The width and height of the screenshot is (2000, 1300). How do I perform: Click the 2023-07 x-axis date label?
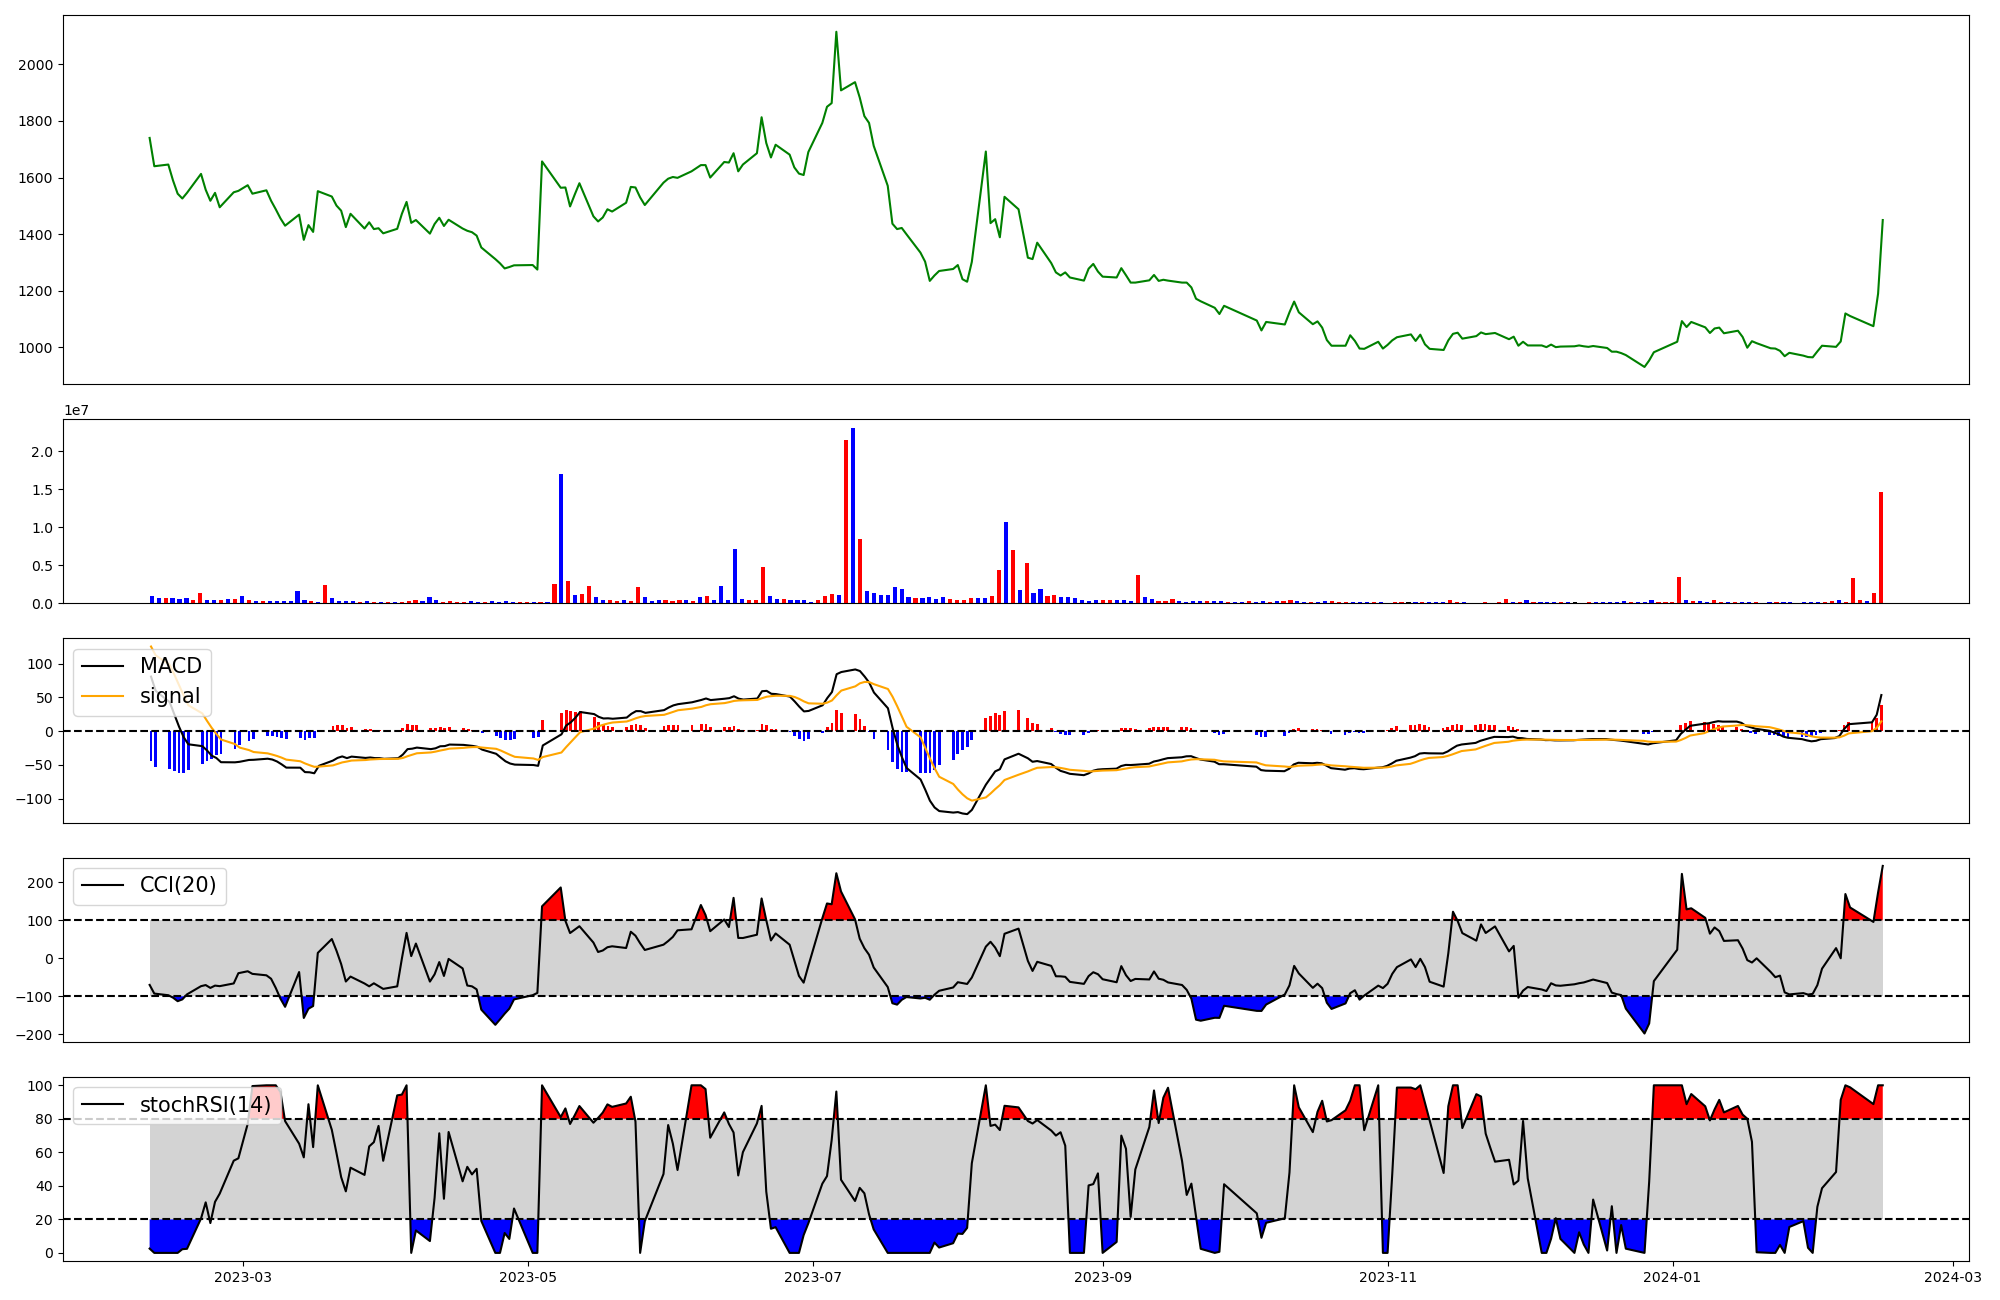click(813, 1277)
